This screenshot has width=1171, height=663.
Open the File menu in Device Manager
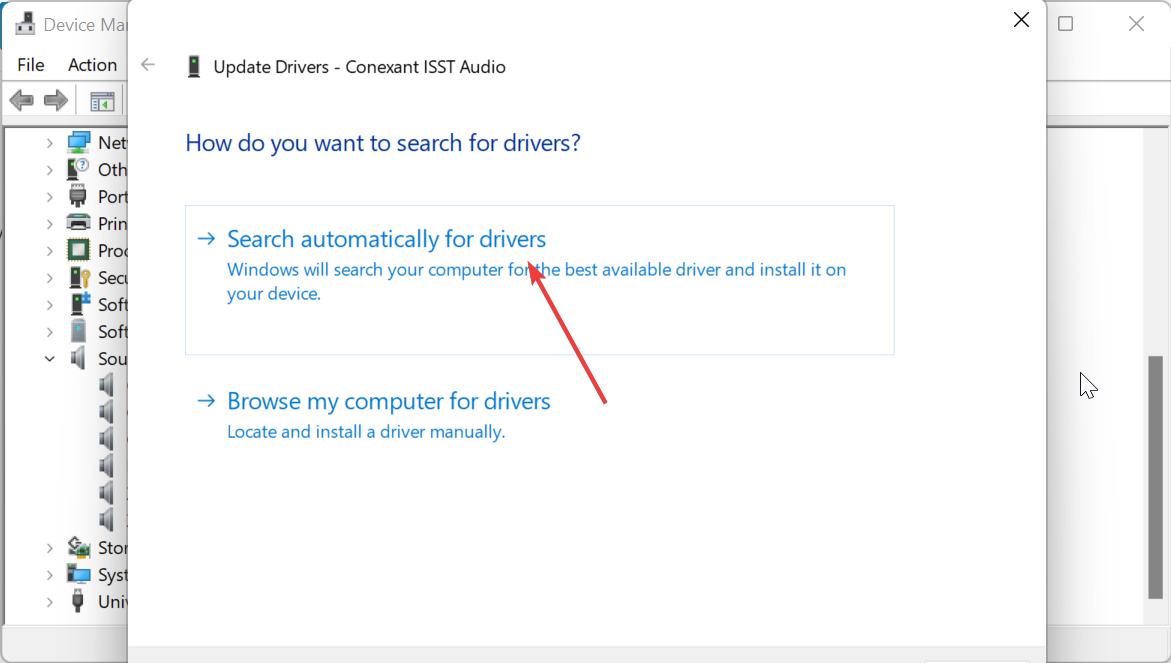[x=31, y=65]
